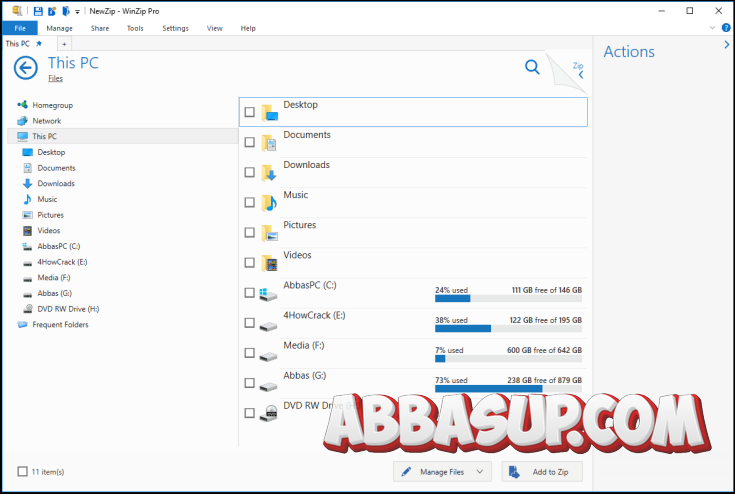The image size is (735, 494).
Task: Click the WinZip app icon in title bar
Action: coord(17,10)
